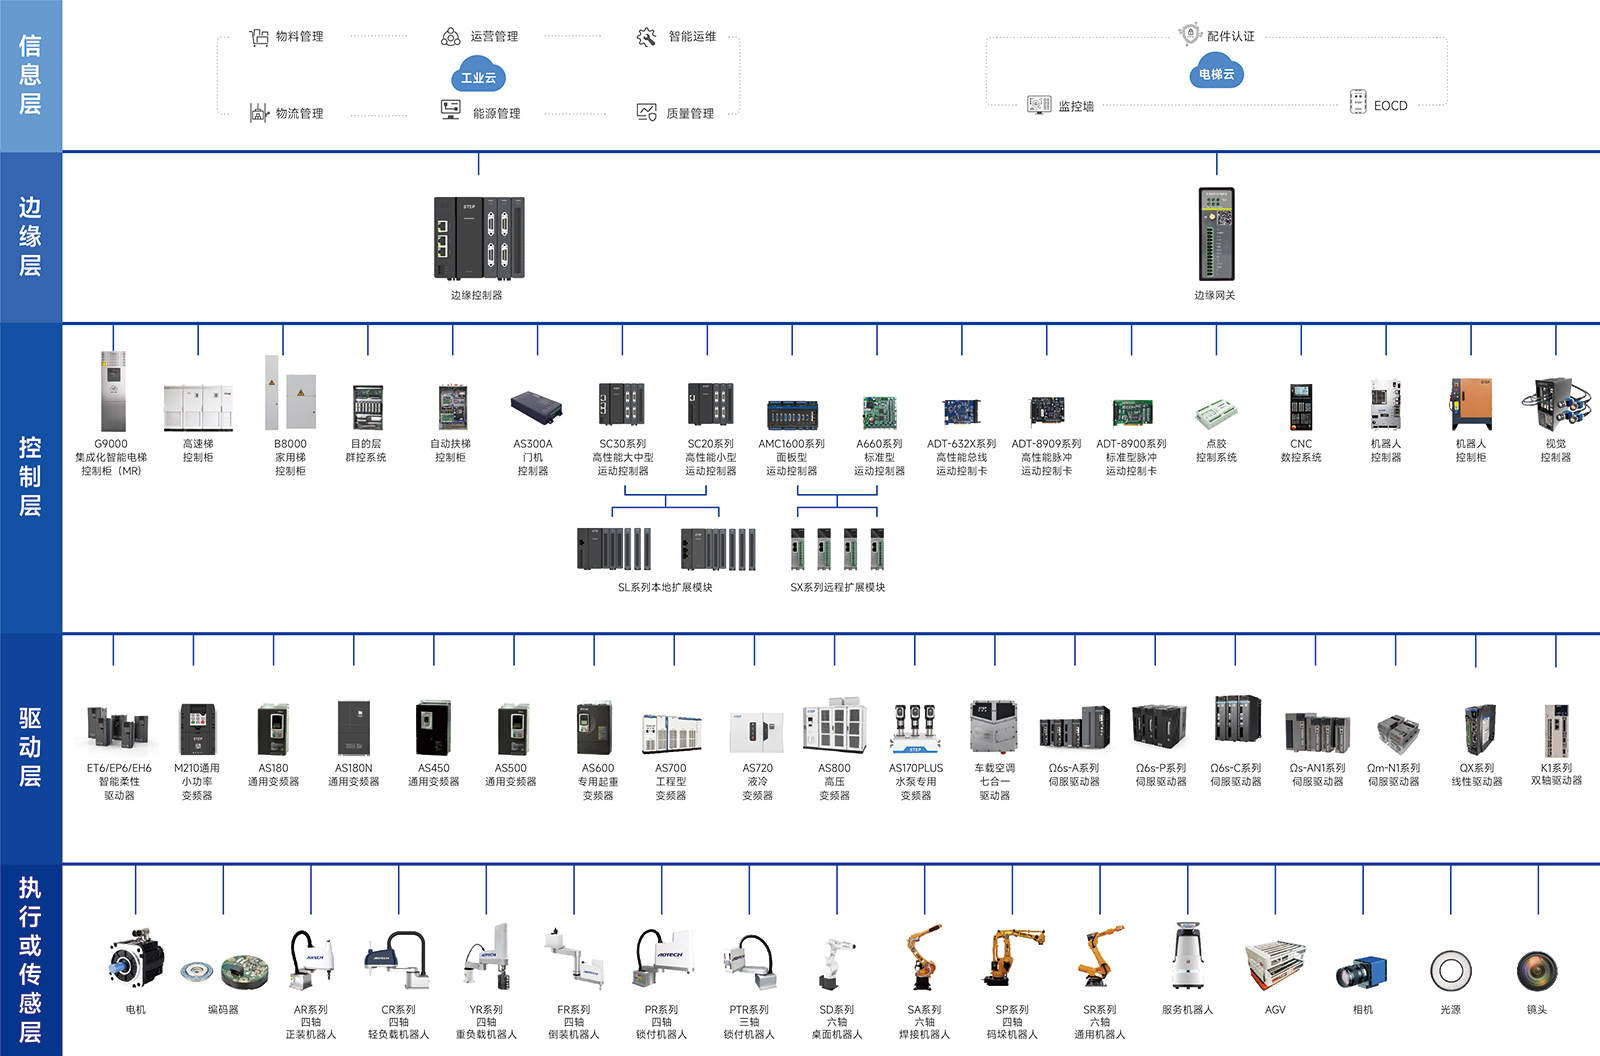
Task: Select the AGV vehicle image
Action: 1276,966
